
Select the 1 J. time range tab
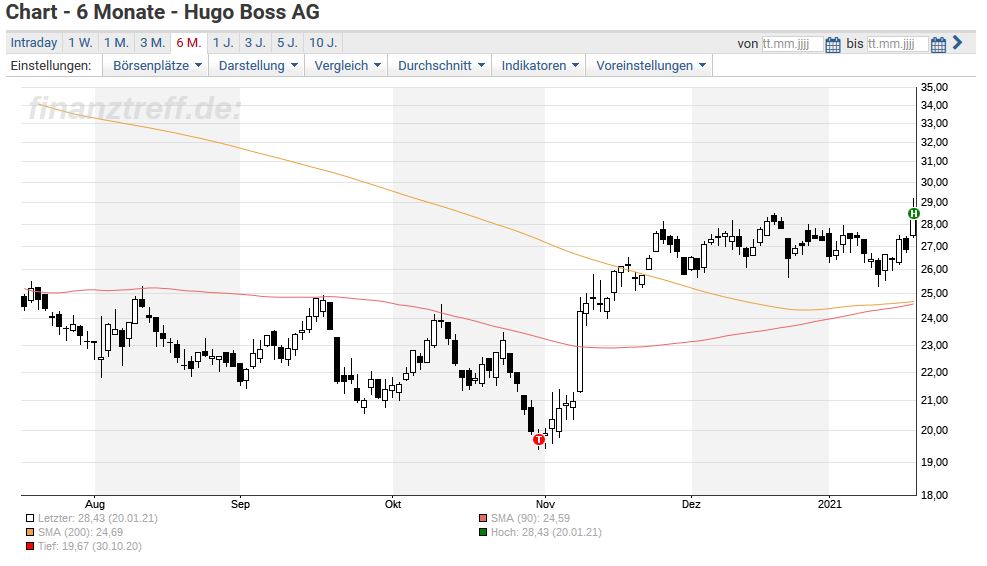tap(223, 43)
